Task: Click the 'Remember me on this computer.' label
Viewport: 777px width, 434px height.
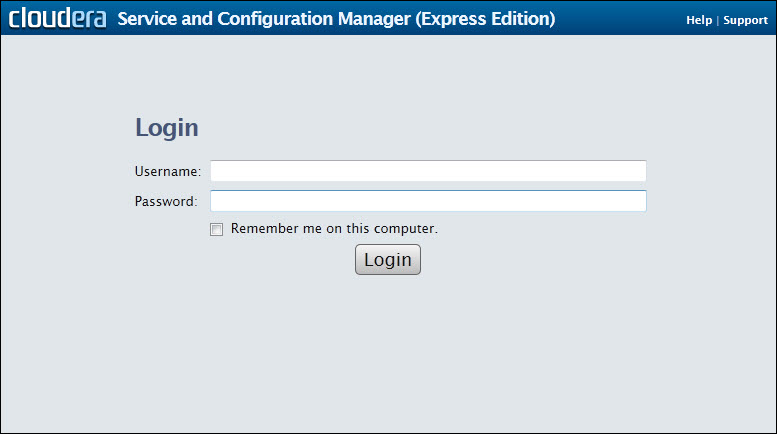Action: tap(334, 229)
